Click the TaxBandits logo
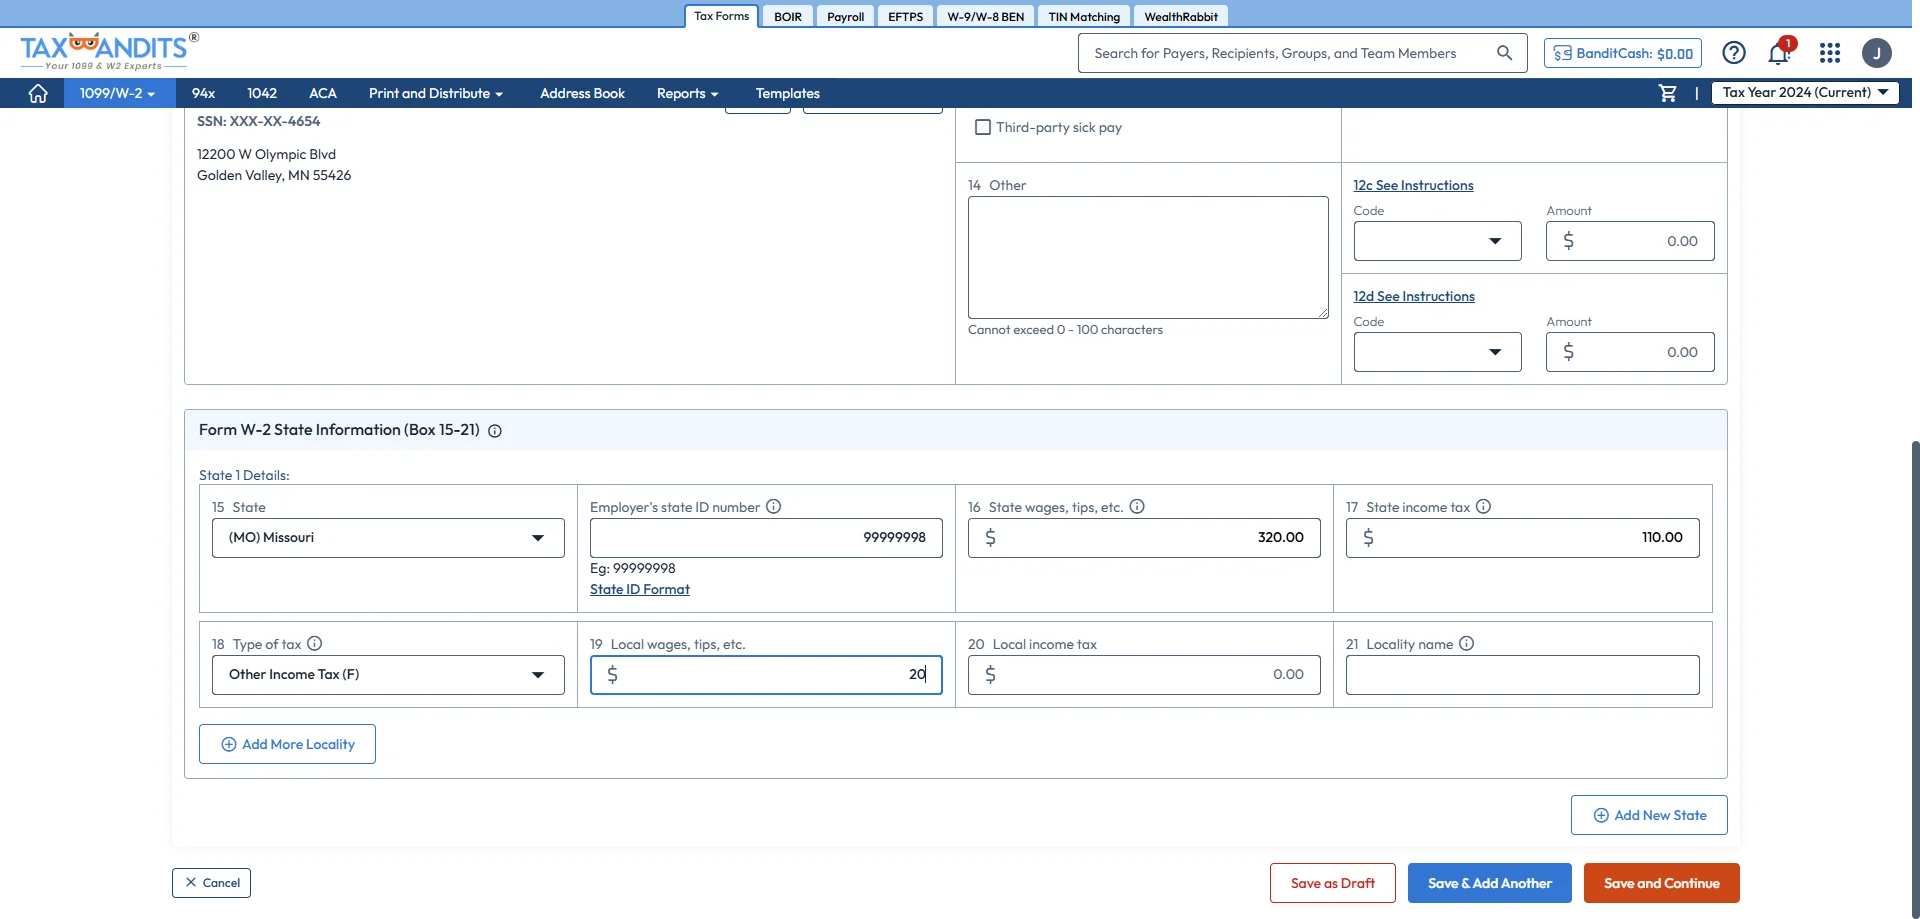Image resolution: width=1920 pixels, height=919 pixels. 109,51
